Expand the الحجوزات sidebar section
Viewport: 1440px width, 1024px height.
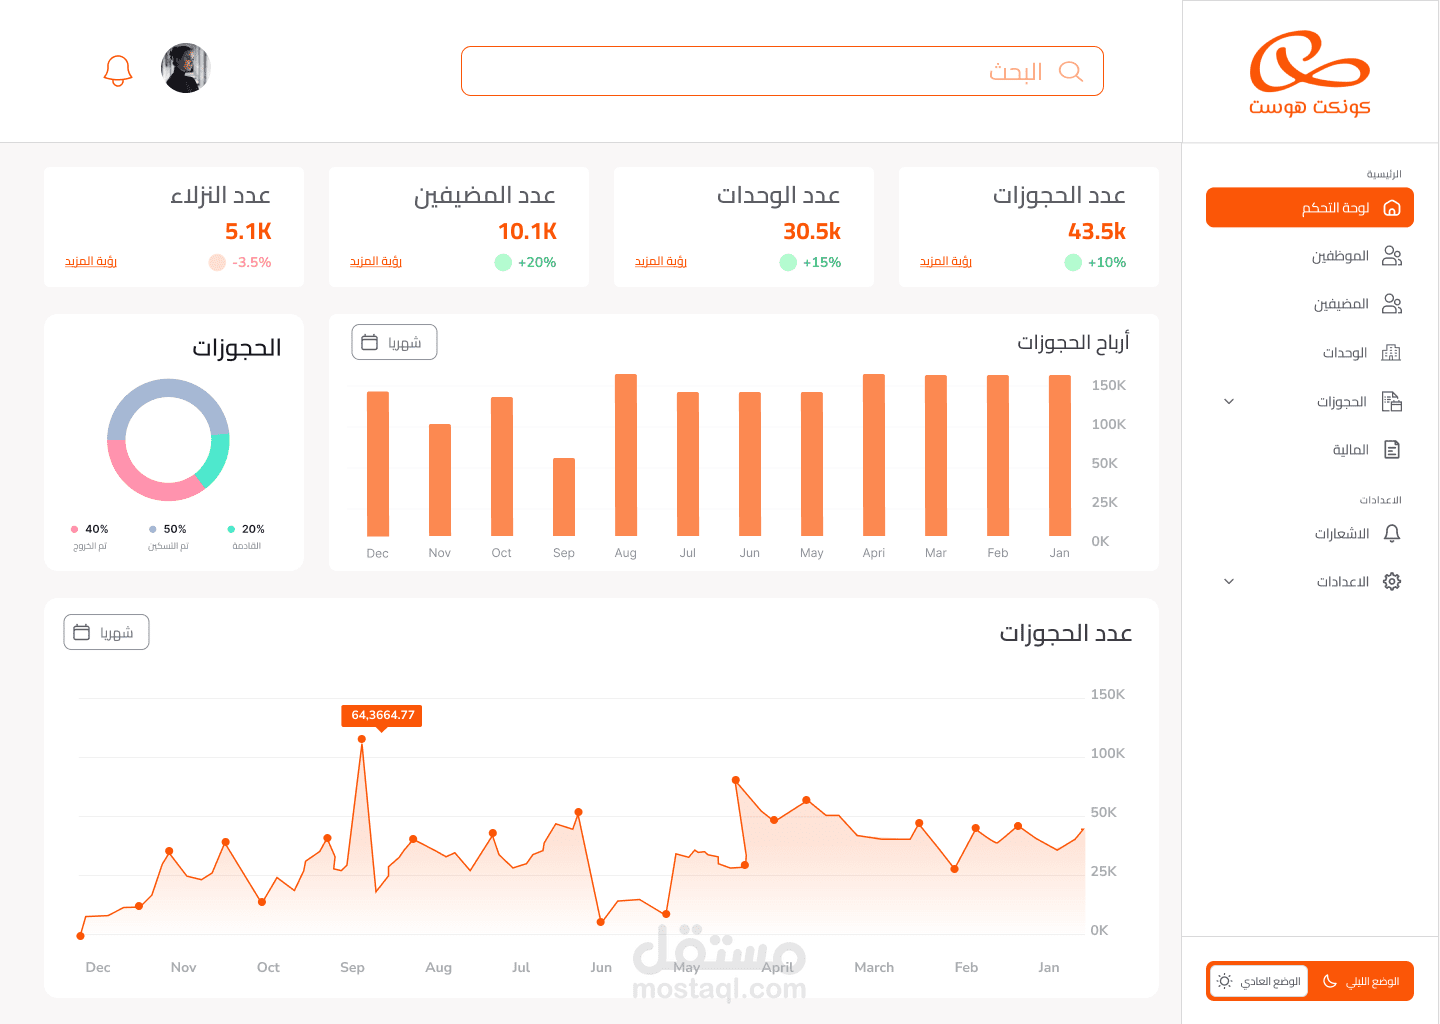(1228, 401)
